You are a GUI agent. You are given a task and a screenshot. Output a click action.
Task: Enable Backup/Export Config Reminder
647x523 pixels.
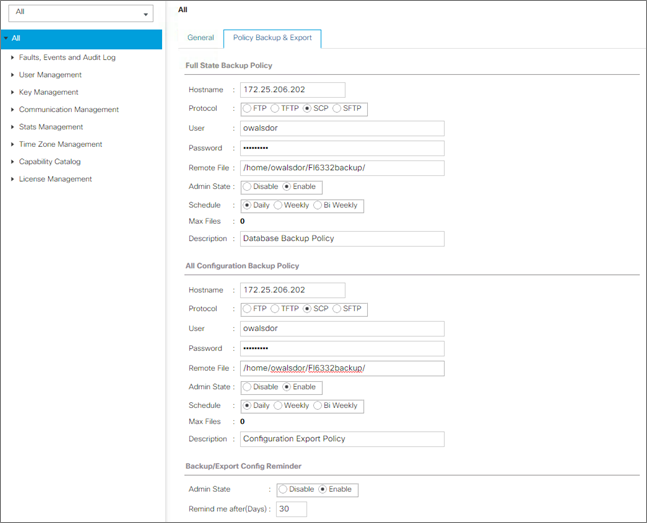click(x=323, y=489)
